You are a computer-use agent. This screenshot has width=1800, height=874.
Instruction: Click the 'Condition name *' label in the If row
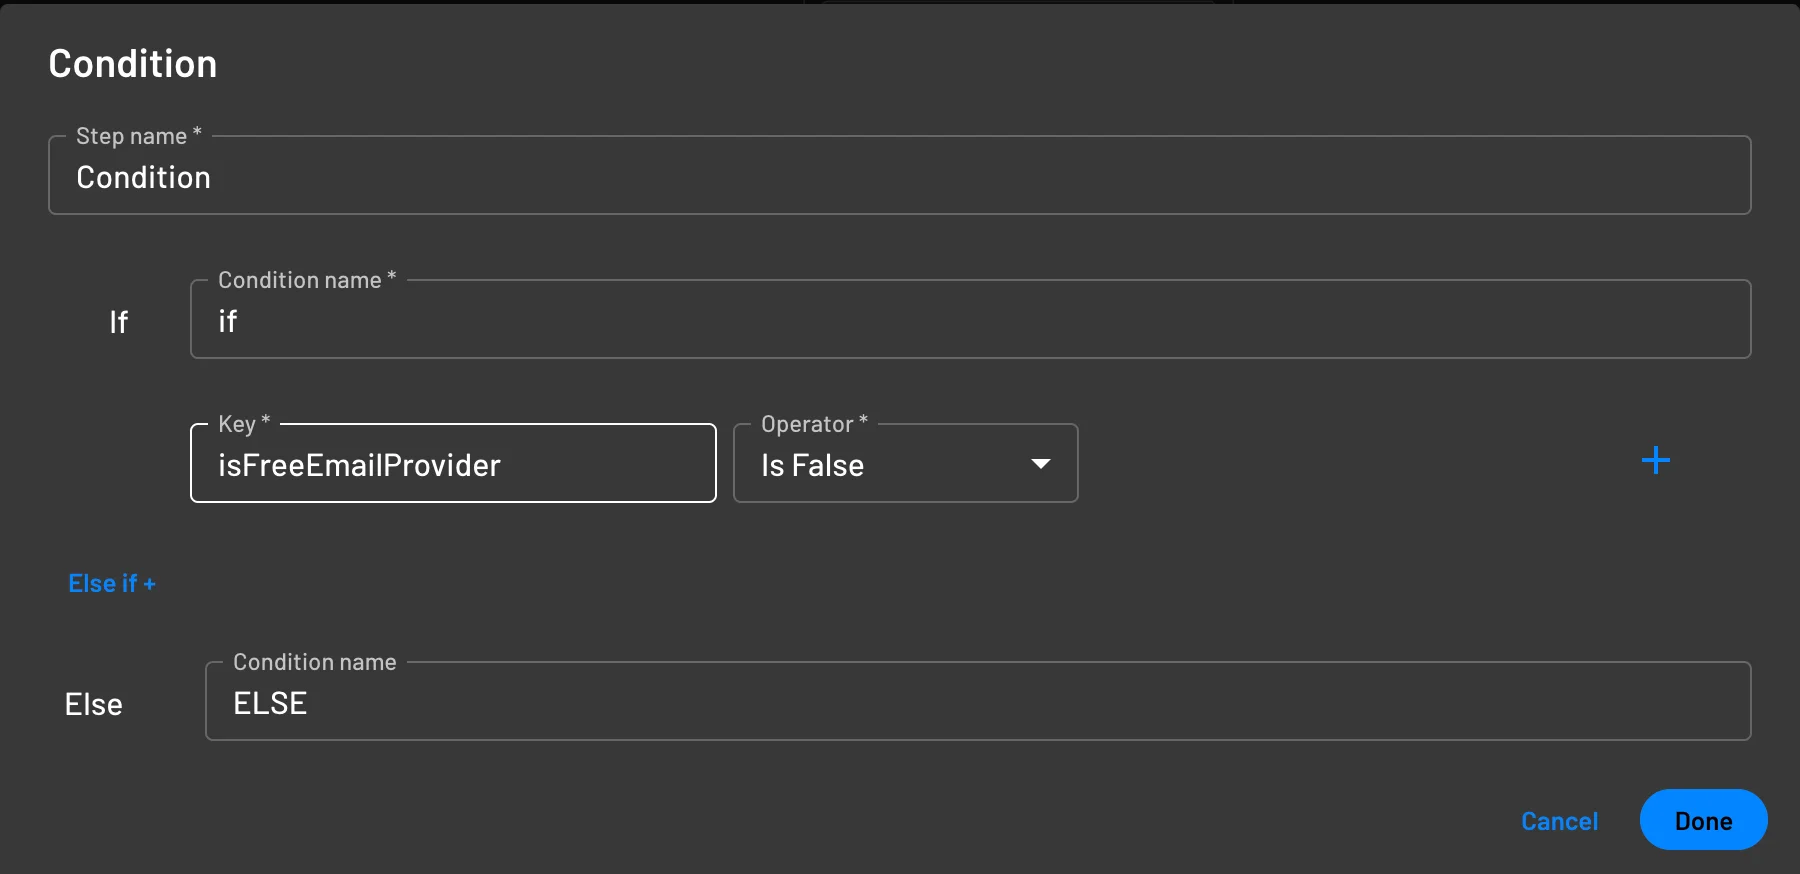click(x=307, y=280)
